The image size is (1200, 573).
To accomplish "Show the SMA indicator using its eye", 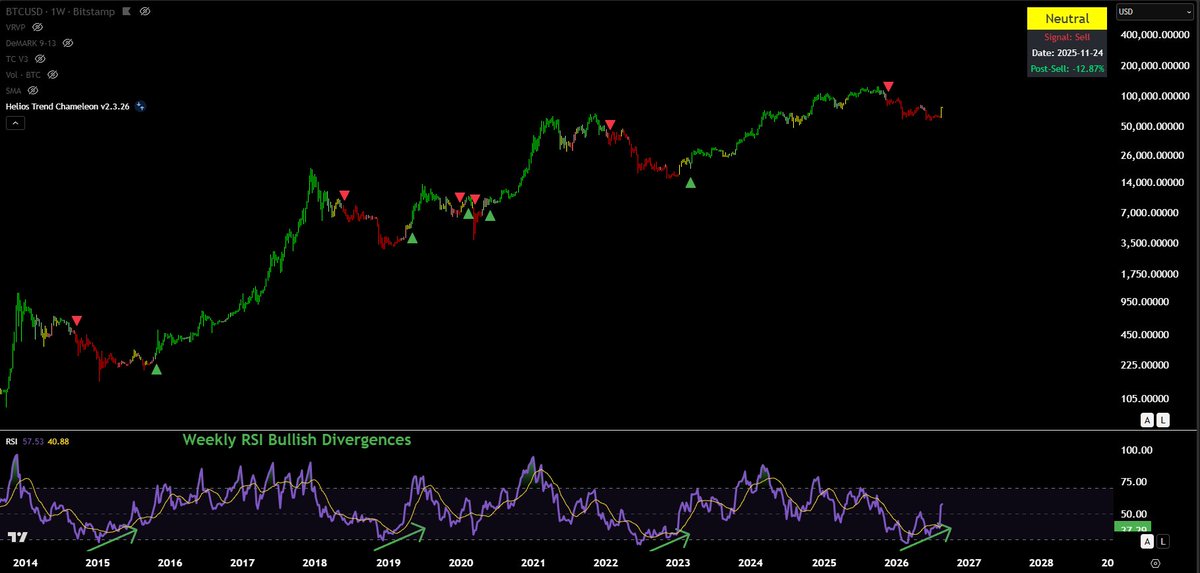I will tap(32, 90).
